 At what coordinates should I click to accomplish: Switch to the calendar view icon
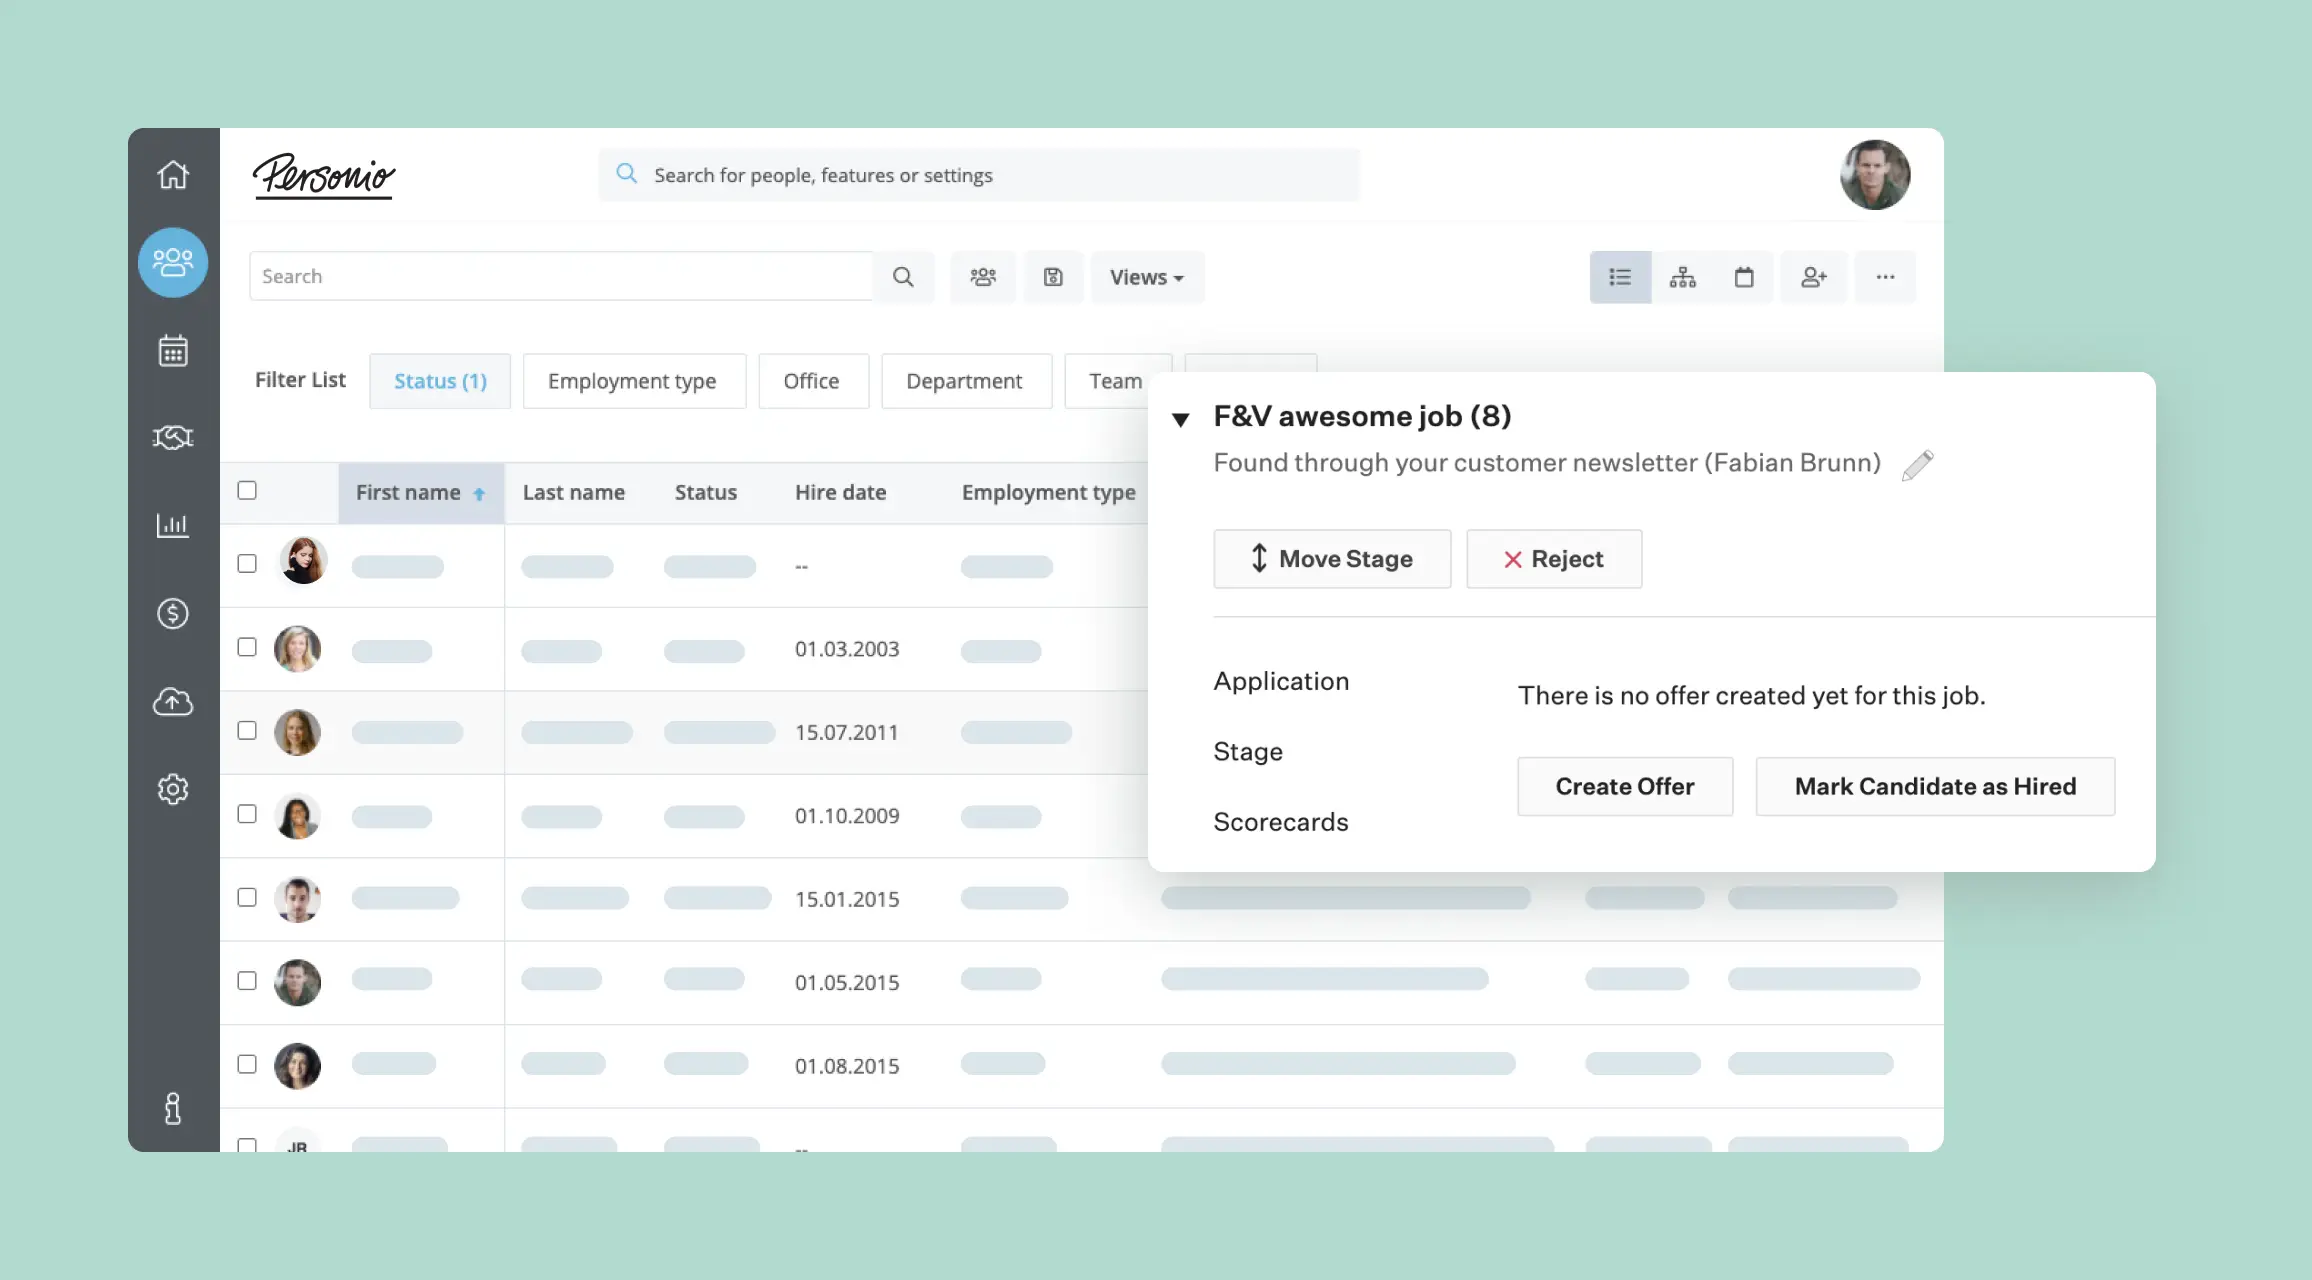click(1746, 276)
